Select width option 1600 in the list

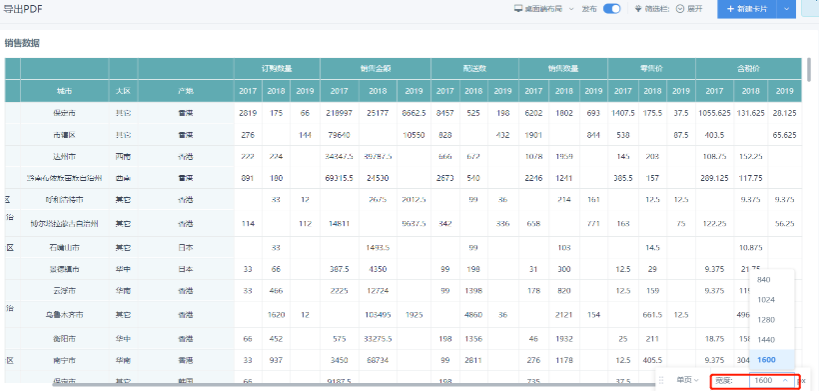tap(771, 360)
